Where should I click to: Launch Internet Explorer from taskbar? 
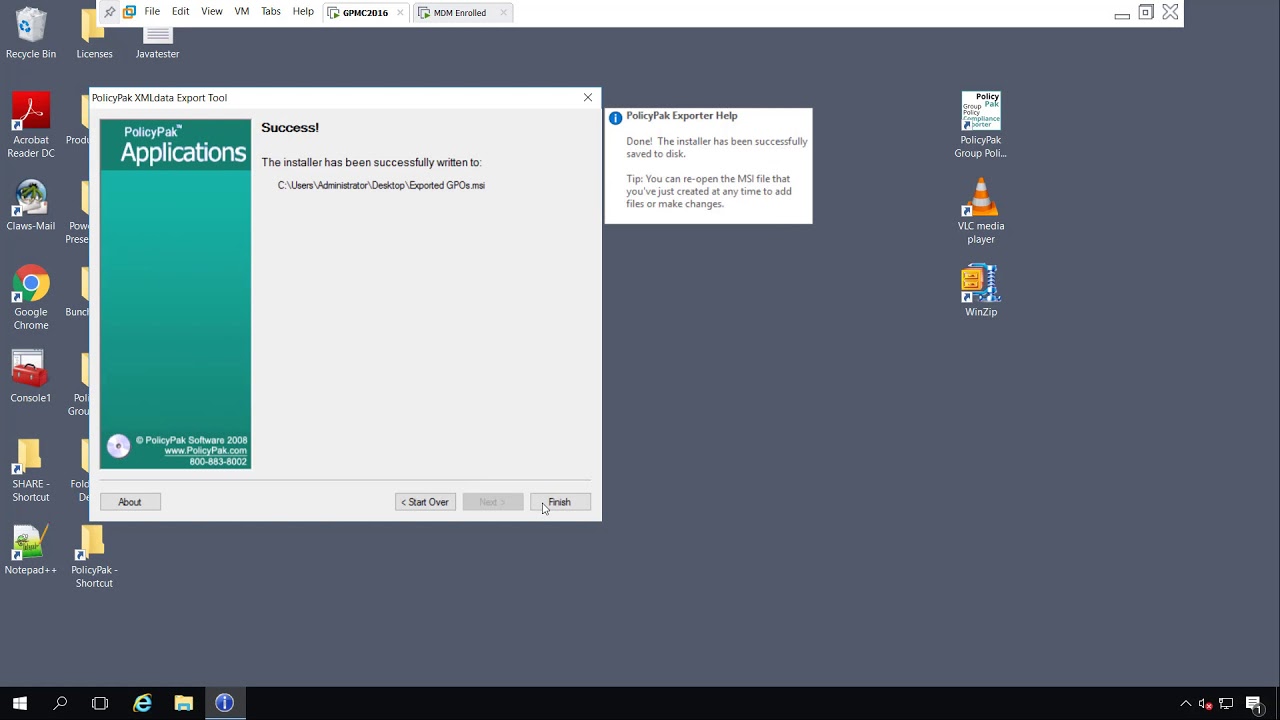[143, 703]
